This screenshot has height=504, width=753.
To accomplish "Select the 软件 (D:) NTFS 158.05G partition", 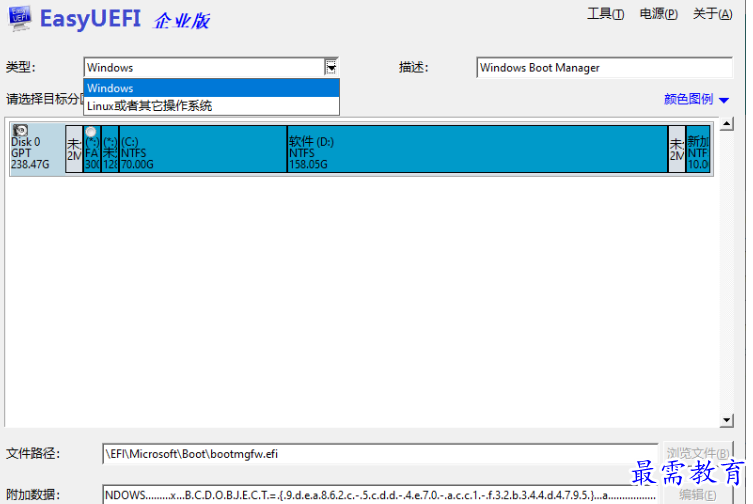I will click(478, 148).
